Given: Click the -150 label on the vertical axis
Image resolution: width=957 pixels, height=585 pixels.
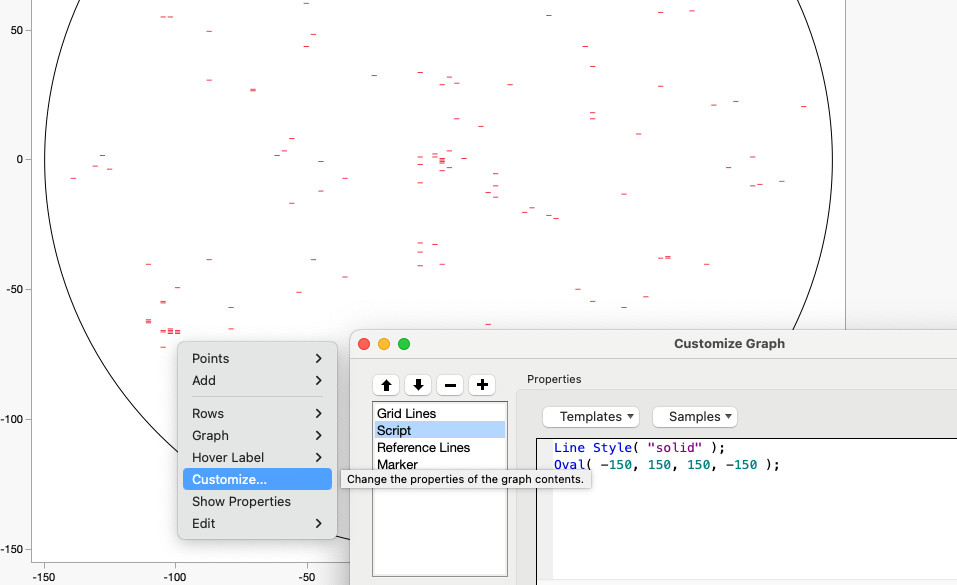Looking at the screenshot, I should (x=13, y=549).
